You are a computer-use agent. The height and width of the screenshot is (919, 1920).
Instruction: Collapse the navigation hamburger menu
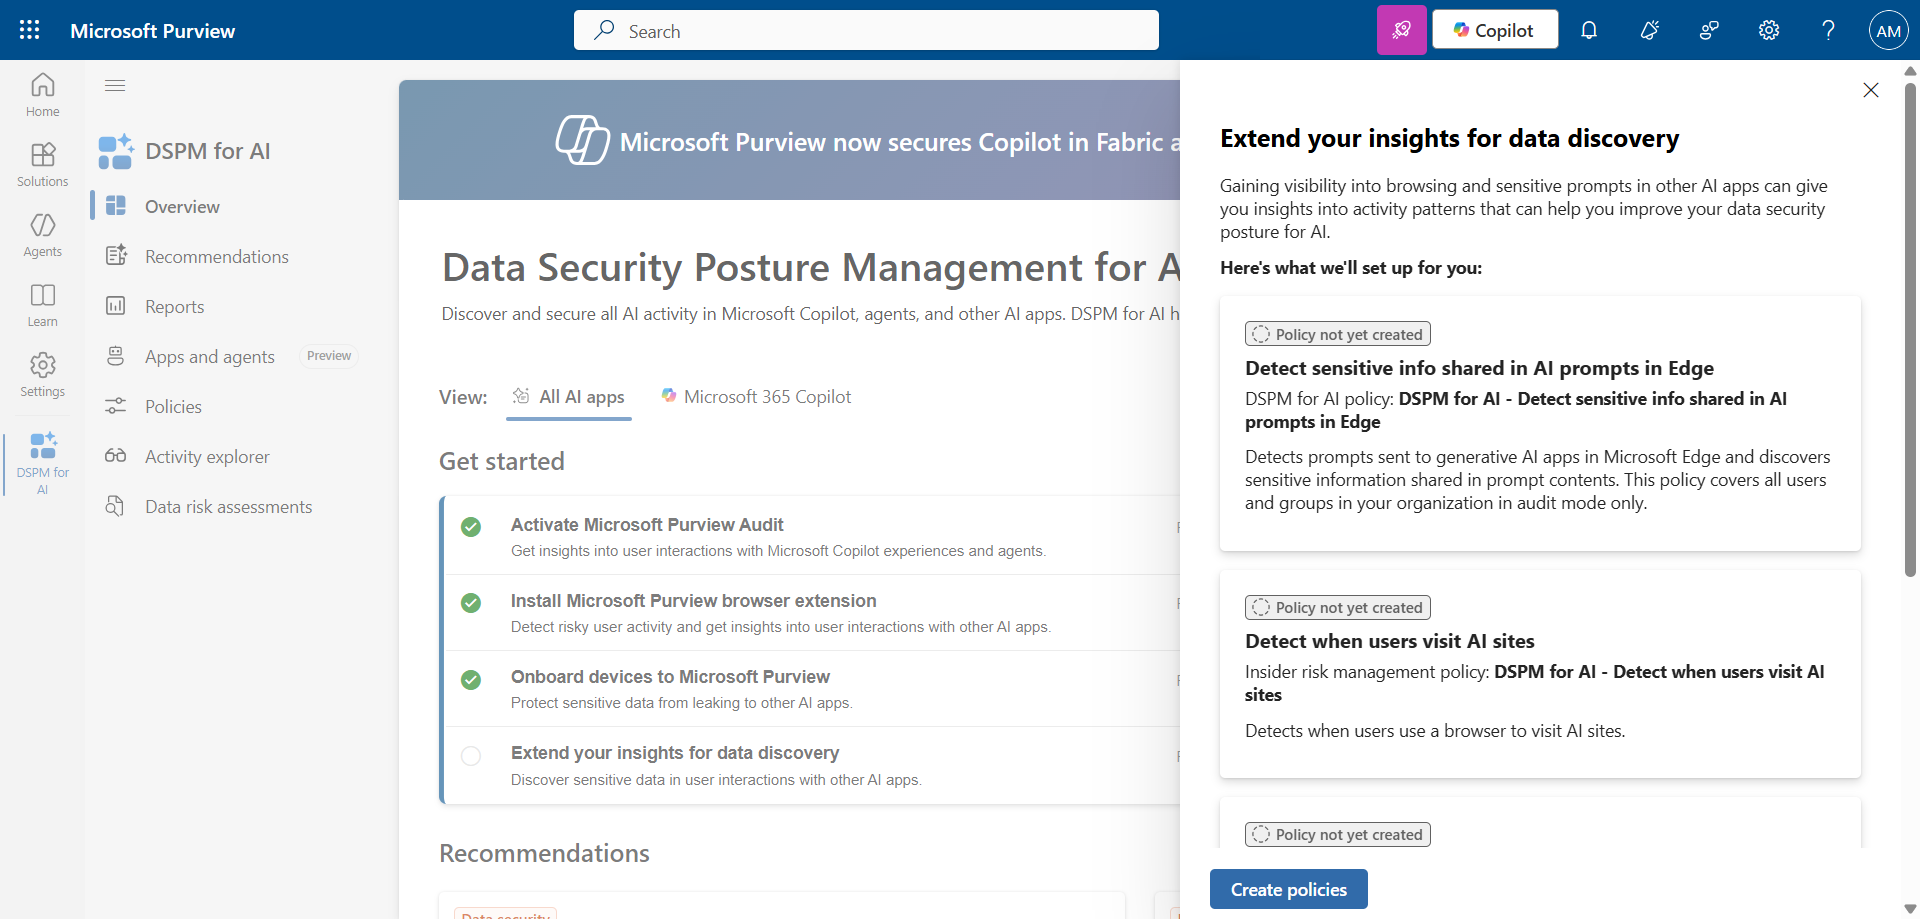pyautogui.click(x=115, y=86)
